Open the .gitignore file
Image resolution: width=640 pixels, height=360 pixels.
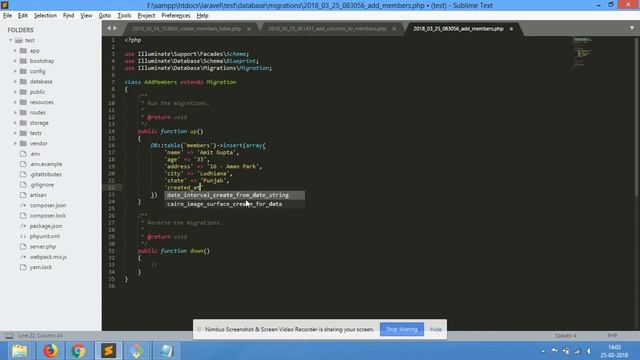[42, 185]
